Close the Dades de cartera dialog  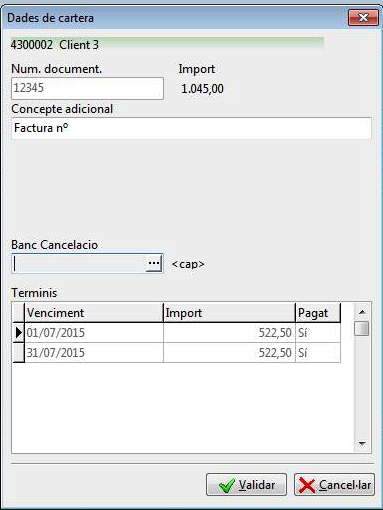click(x=363, y=17)
